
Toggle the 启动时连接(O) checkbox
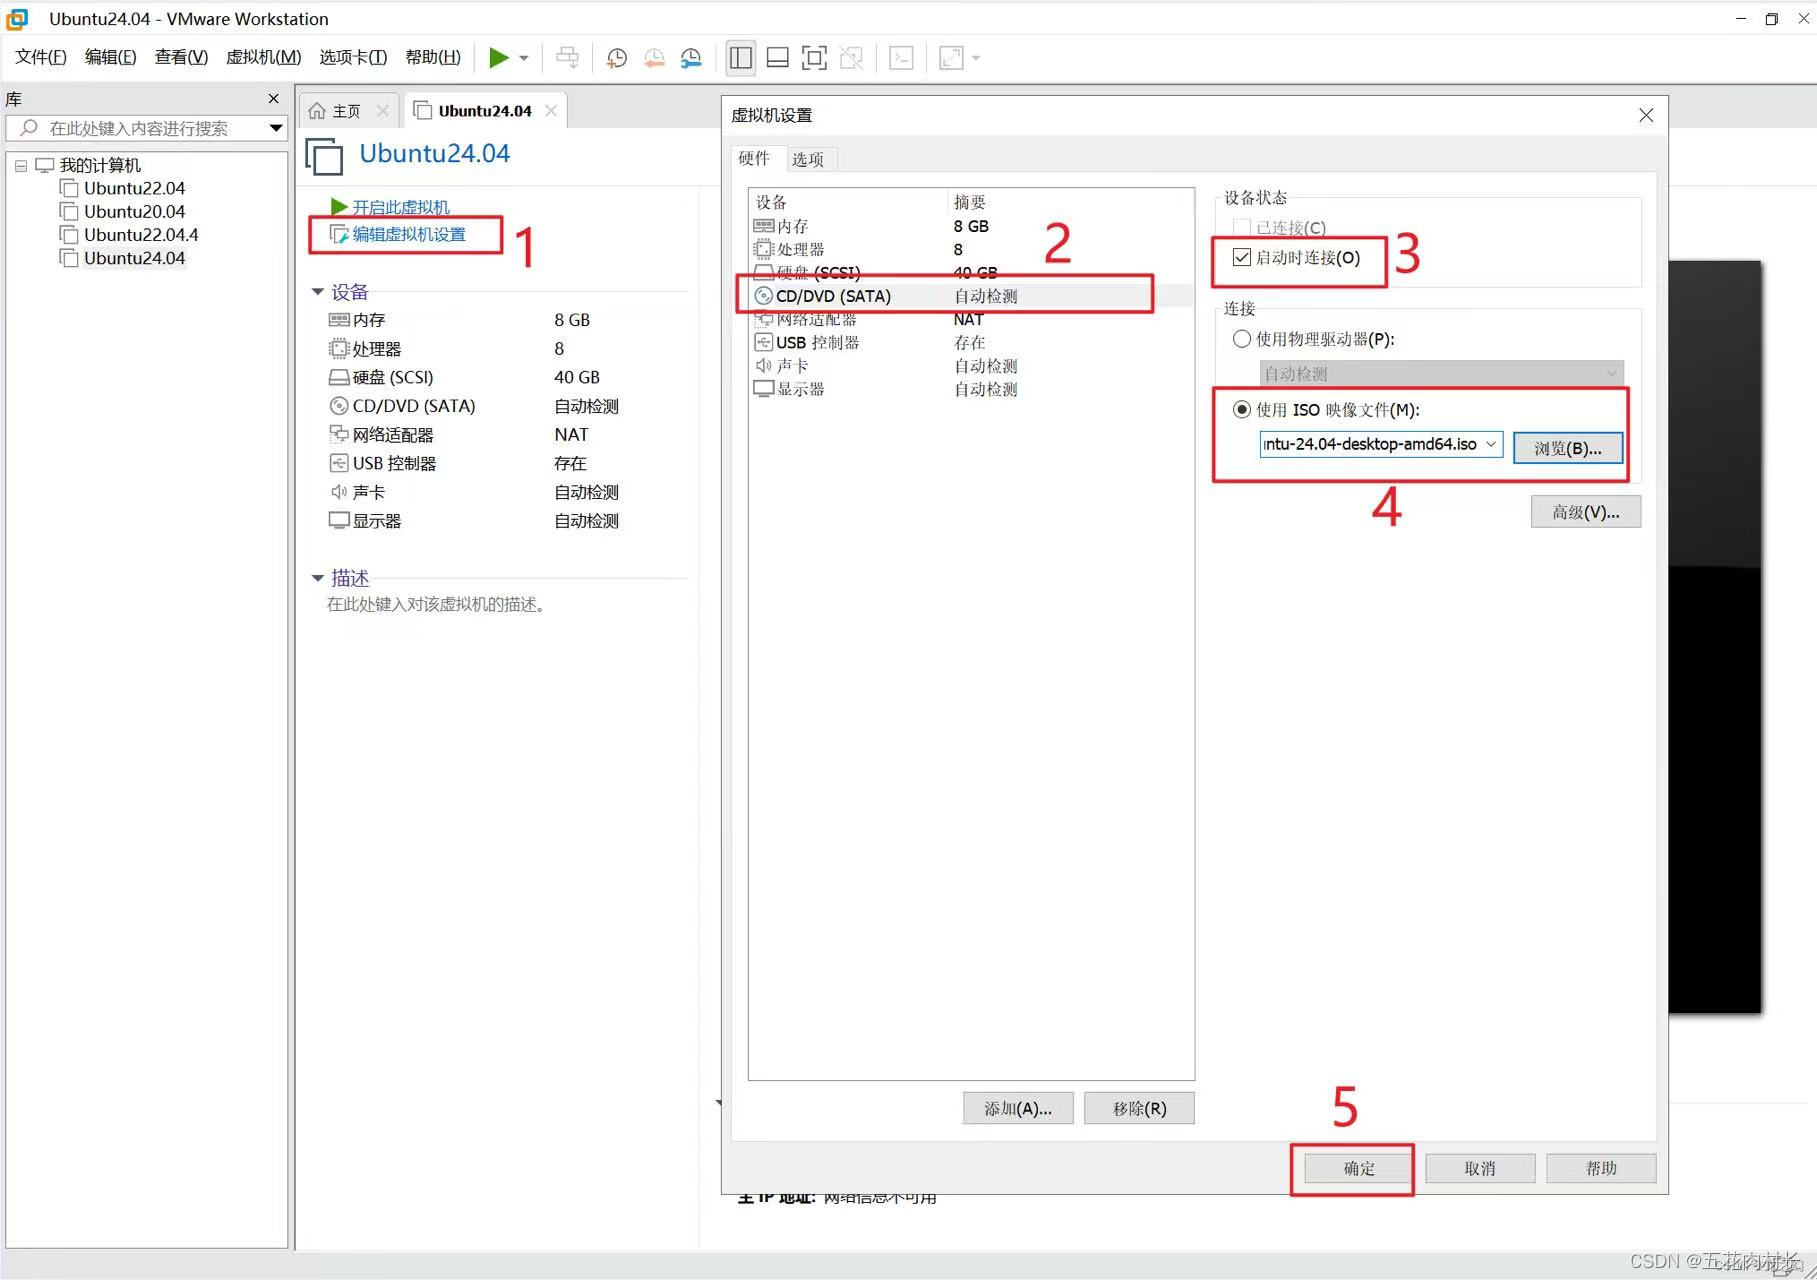[x=1242, y=258]
